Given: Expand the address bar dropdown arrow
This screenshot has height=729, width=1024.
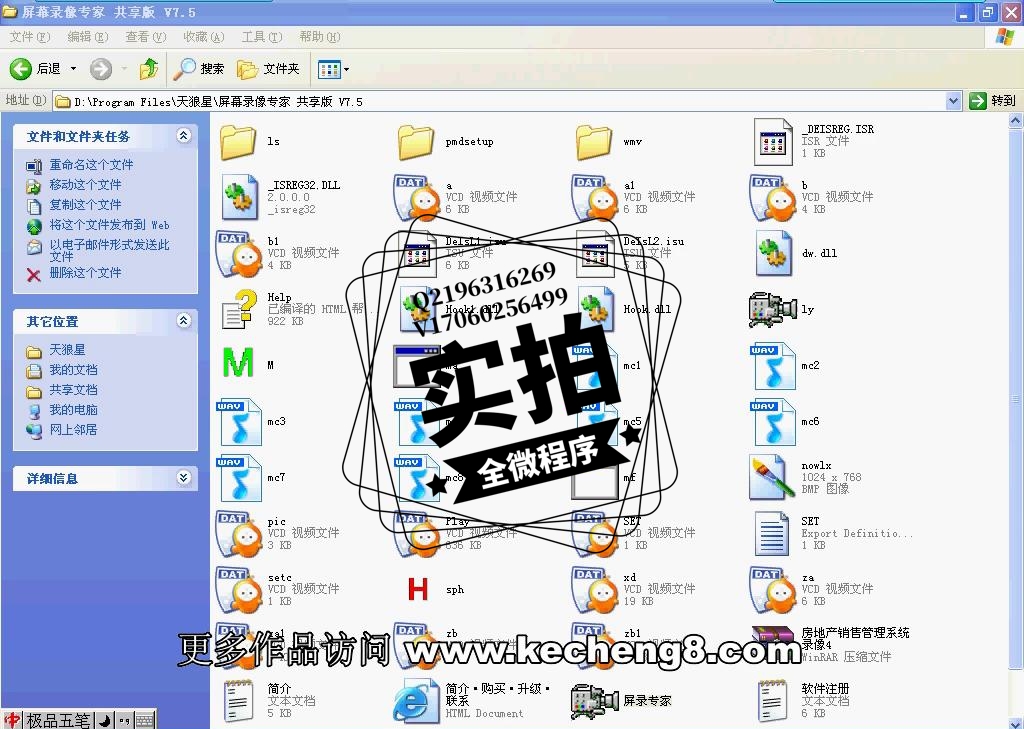Looking at the screenshot, I should 953,101.
